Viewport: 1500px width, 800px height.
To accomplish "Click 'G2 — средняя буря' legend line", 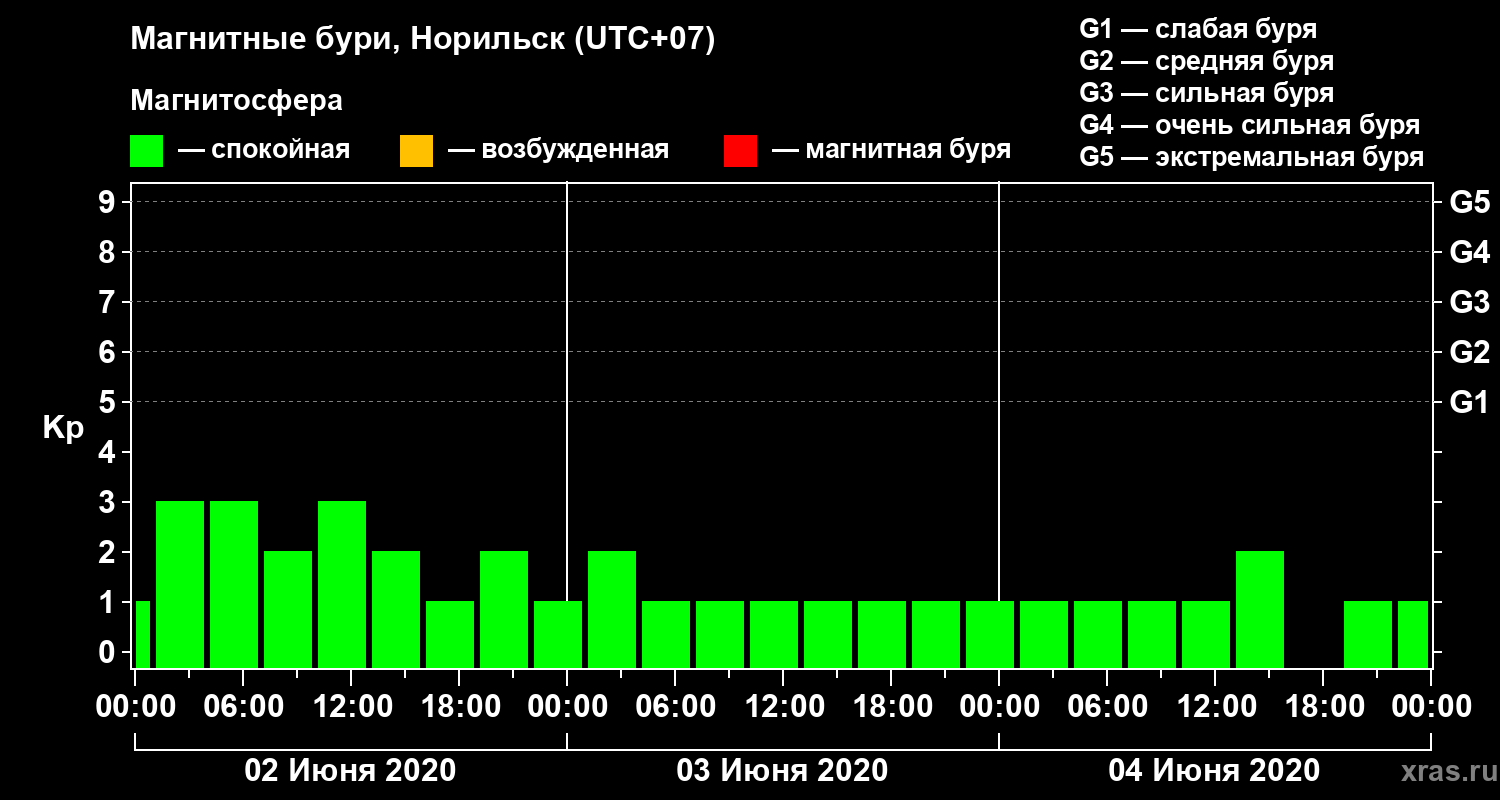I will [1206, 61].
